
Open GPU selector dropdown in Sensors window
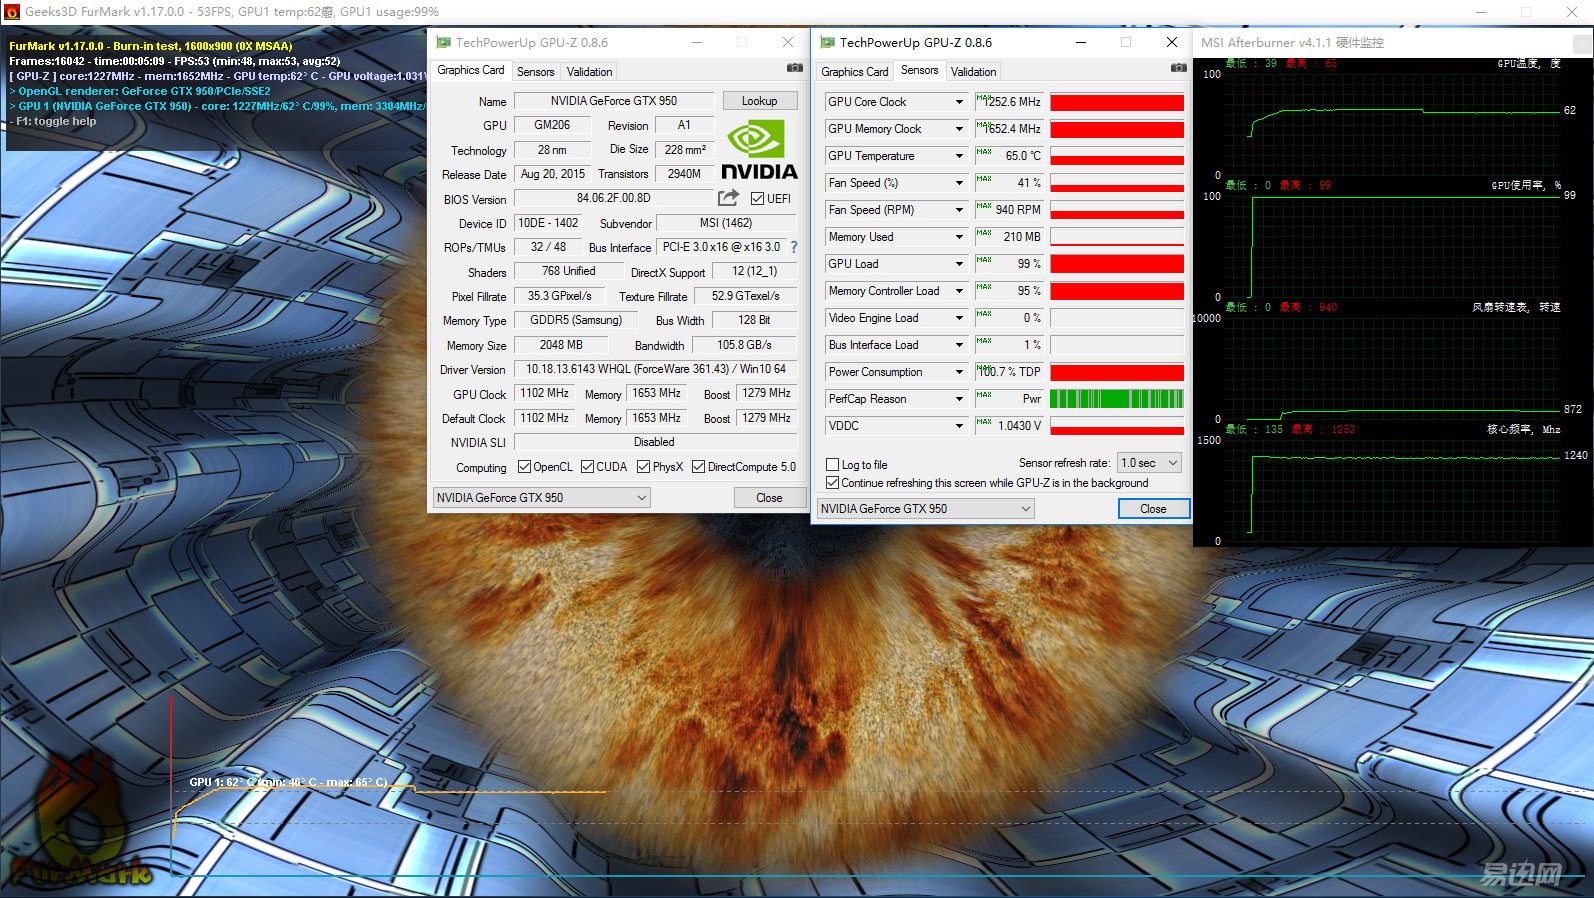click(x=925, y=509)
